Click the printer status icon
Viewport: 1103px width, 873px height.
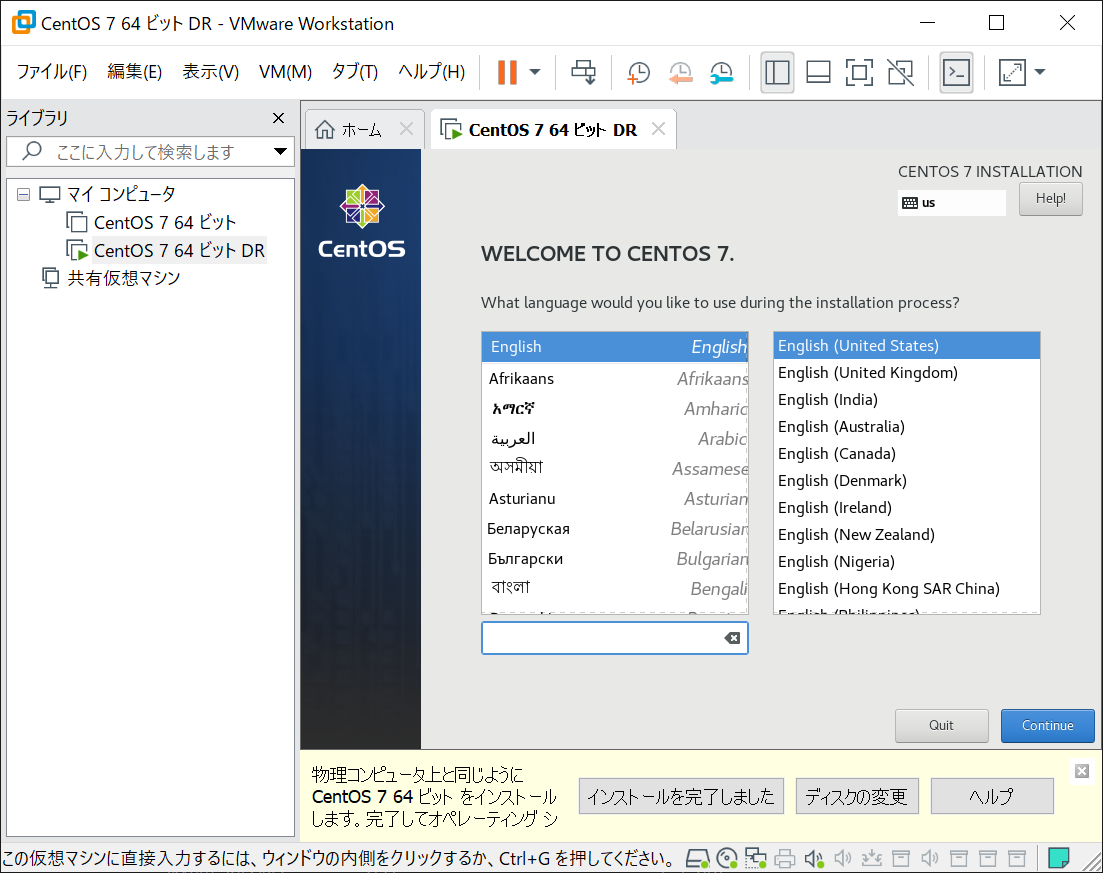point(784,858)
